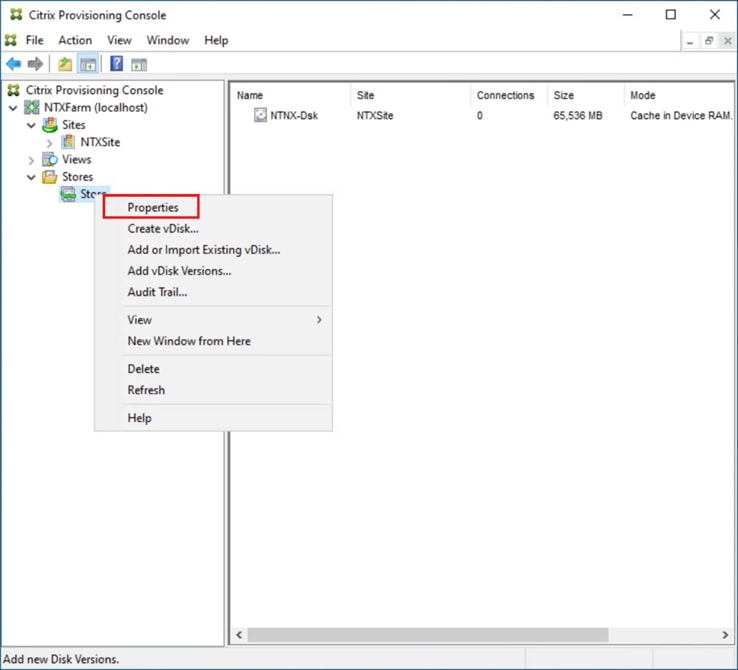Click the NTNX-Dsk vDisk icon
The width and height of the screenshot is (738, 670).
tap(260, 115)
